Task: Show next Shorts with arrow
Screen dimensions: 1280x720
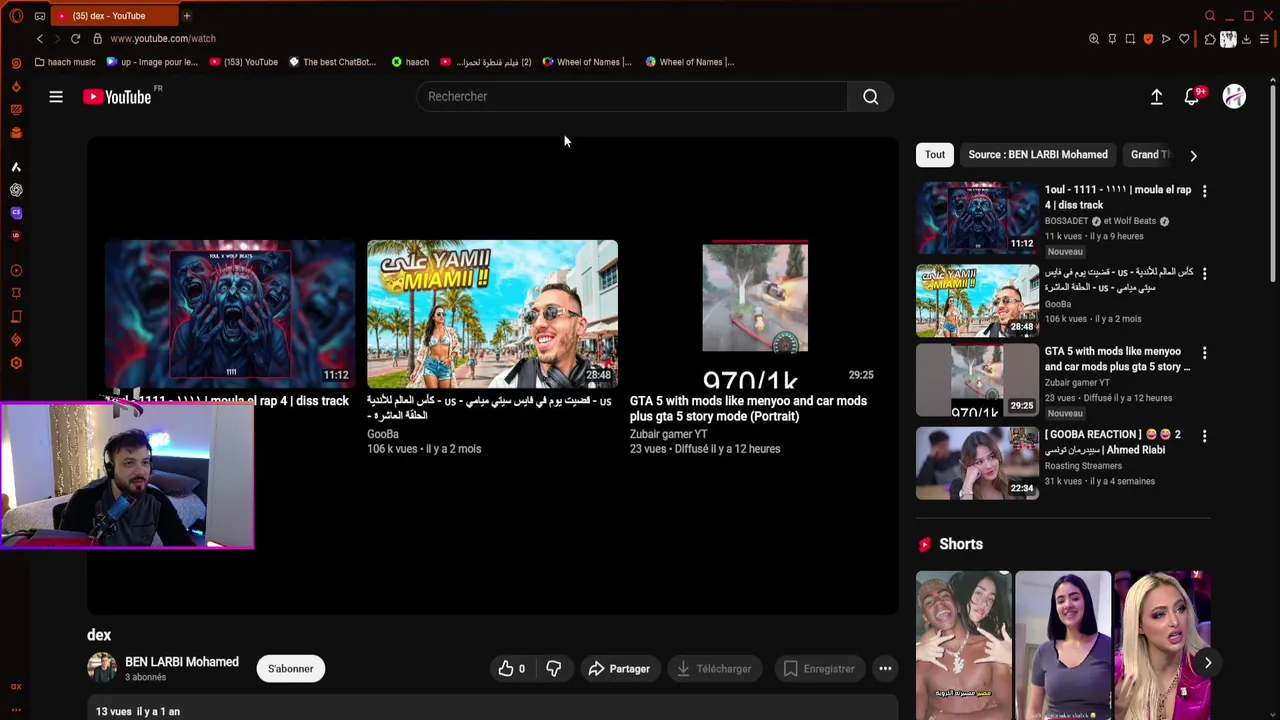Action: coord(1207,663)
